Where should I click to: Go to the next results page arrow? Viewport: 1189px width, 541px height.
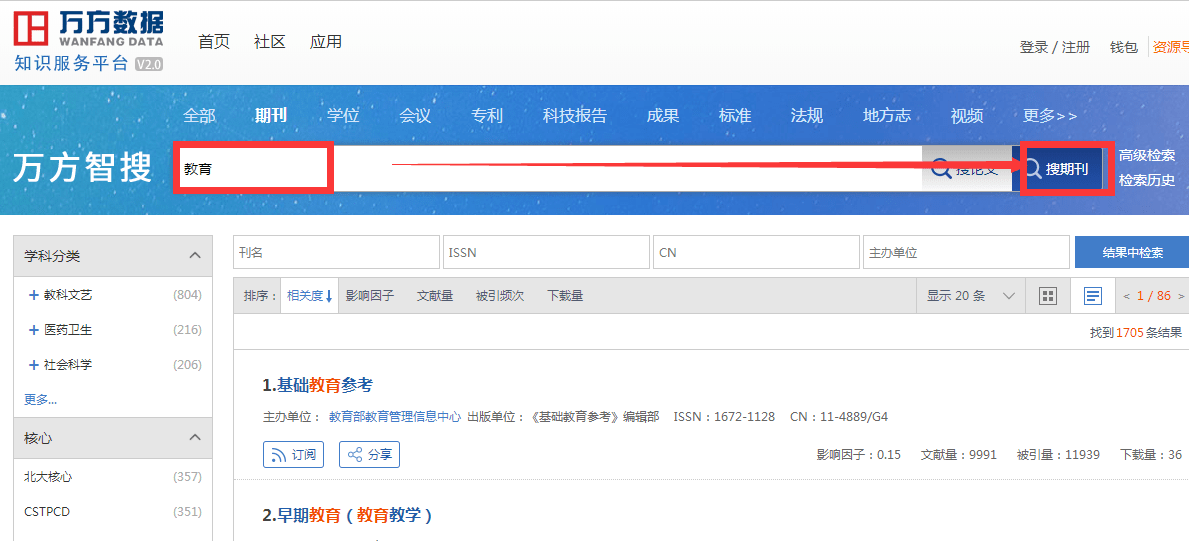1181,297
